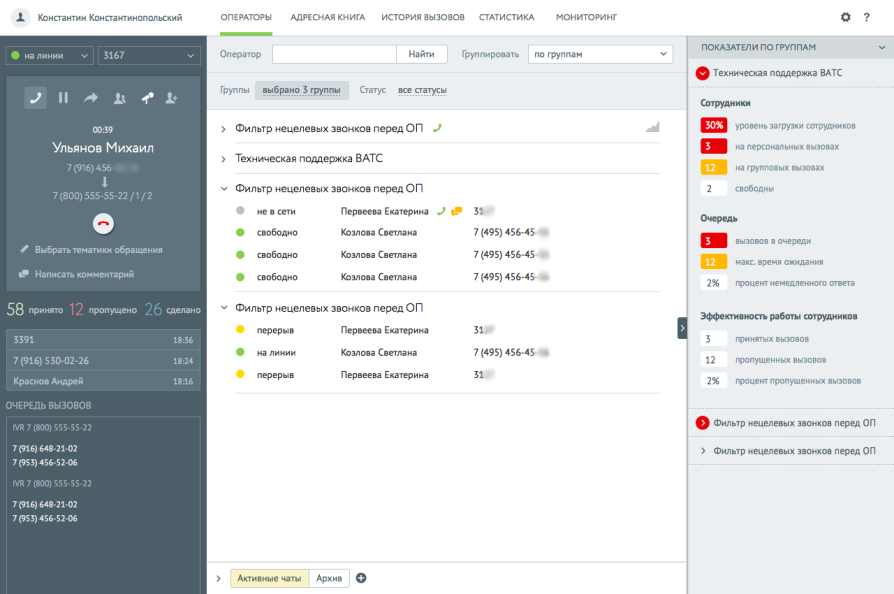Expand the first Фильтр нецелевых звонков group
894x594 pixels.
coord(224,129)
